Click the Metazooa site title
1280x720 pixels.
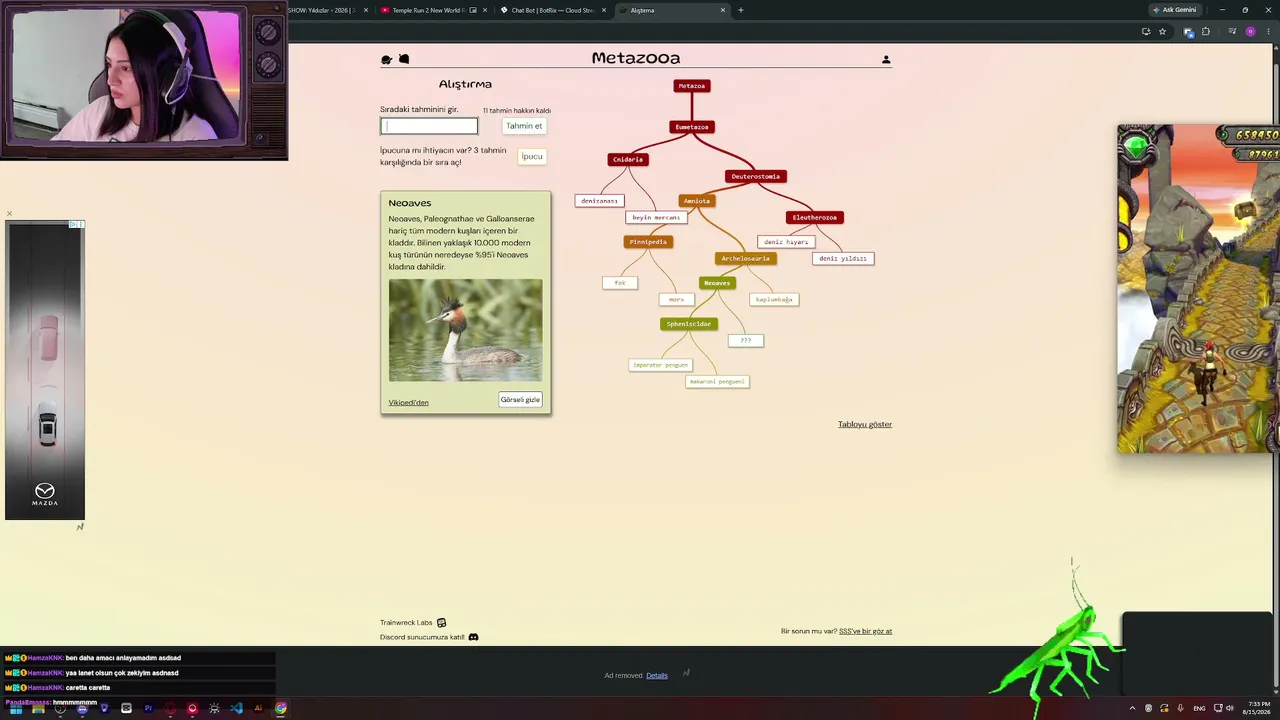tap(636, 58)
